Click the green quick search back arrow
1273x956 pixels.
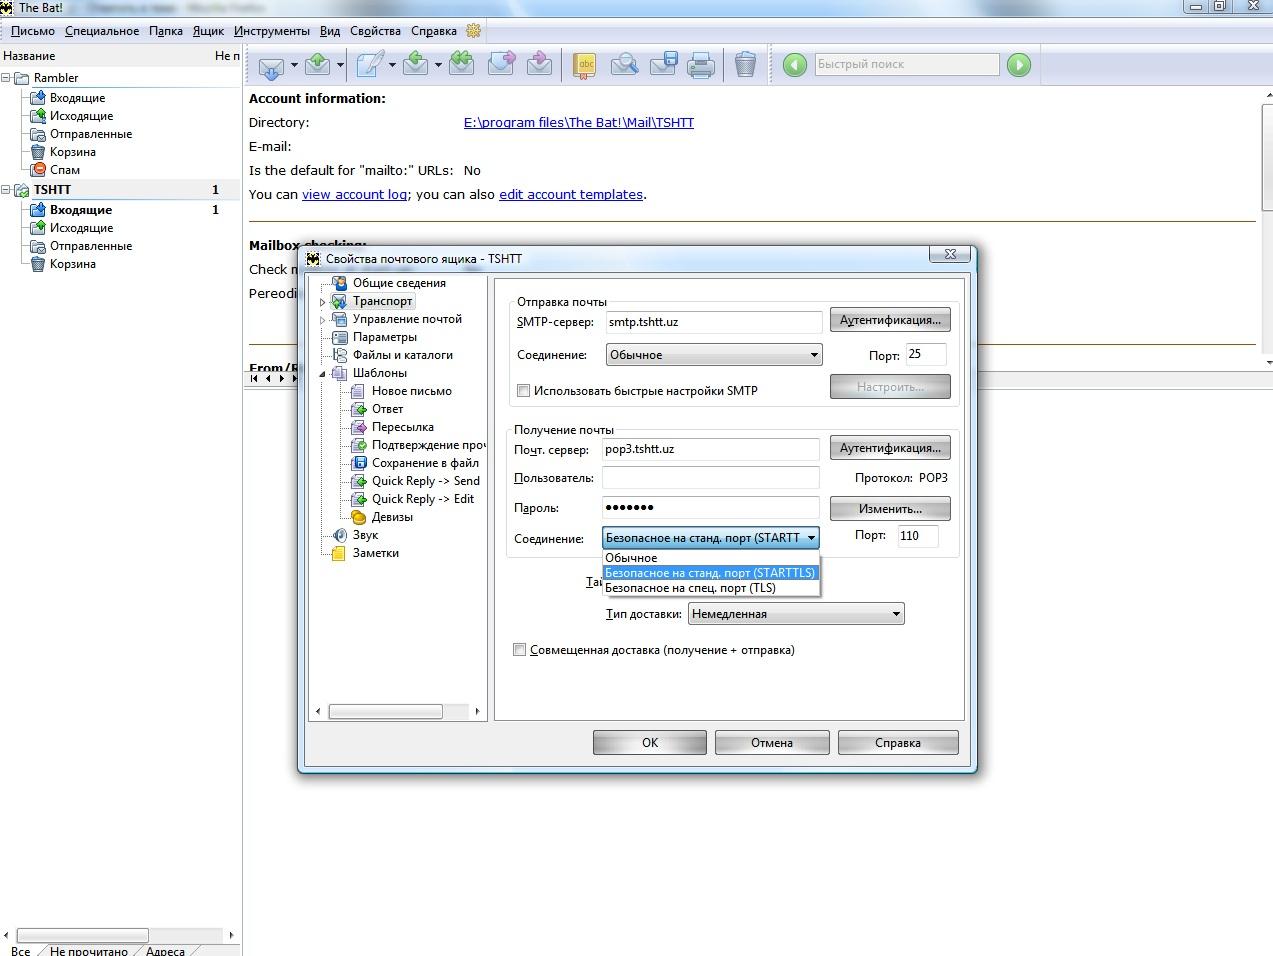pyautogui.click(x=795, y=65)
